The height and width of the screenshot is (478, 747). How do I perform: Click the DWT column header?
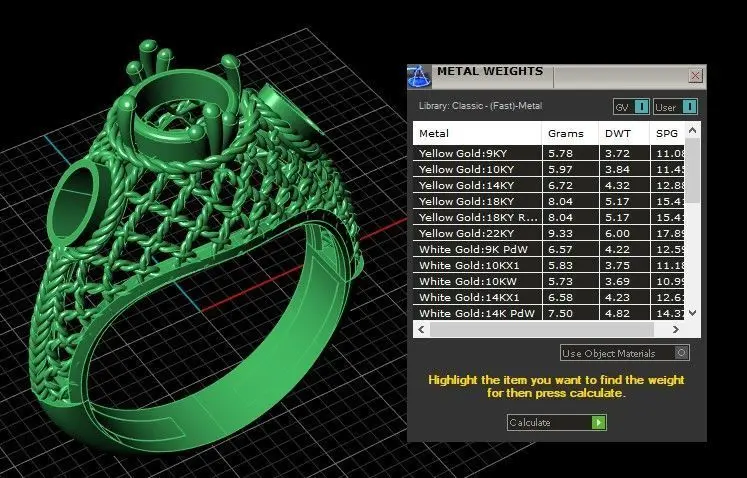[624, 133]
